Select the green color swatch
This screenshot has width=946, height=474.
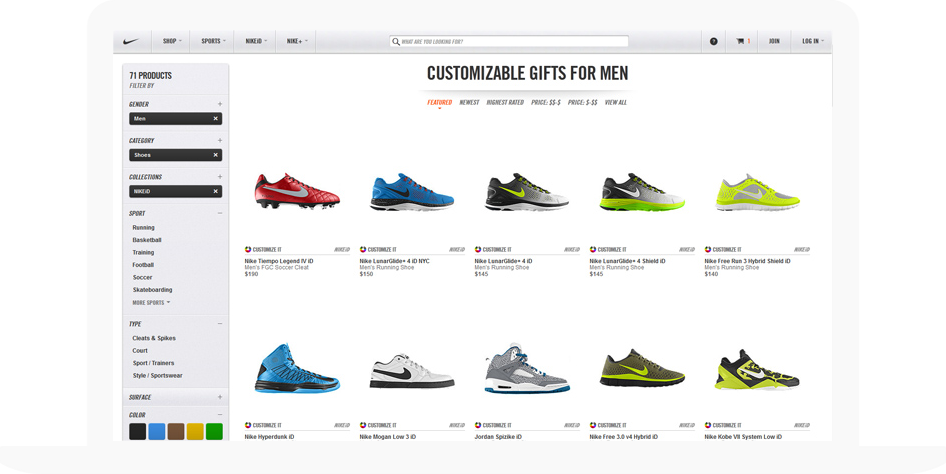(214, 431)
